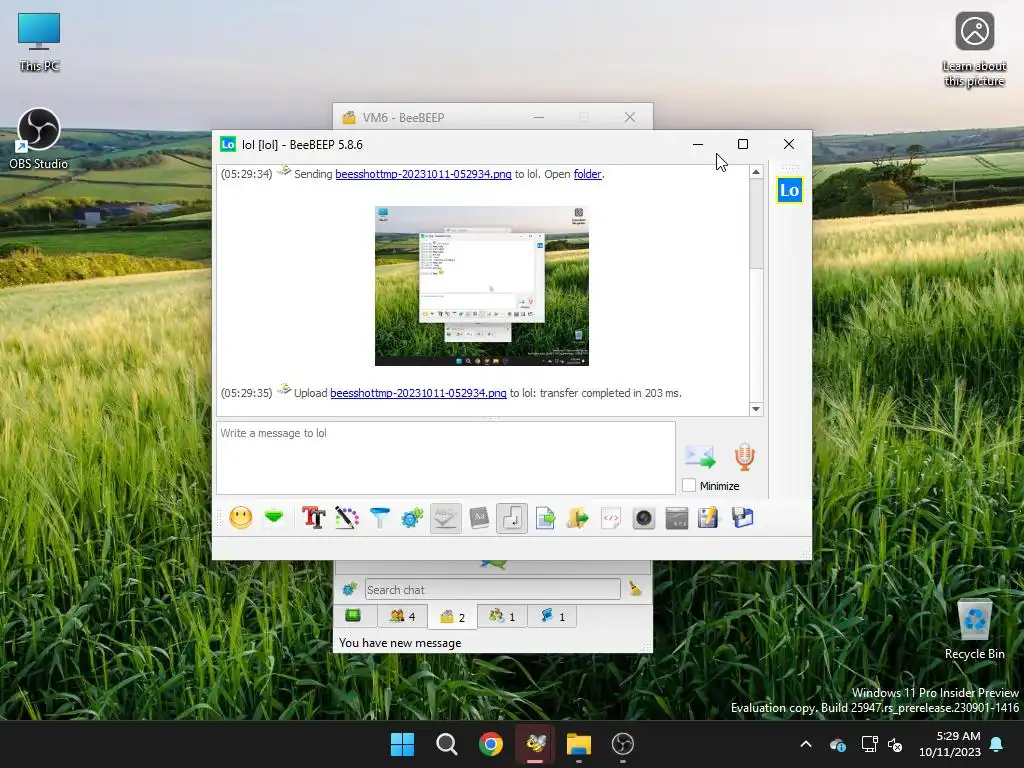
Task: Open the clock showing 5:29 AM 10/11/2023
Action: point(950,744)
